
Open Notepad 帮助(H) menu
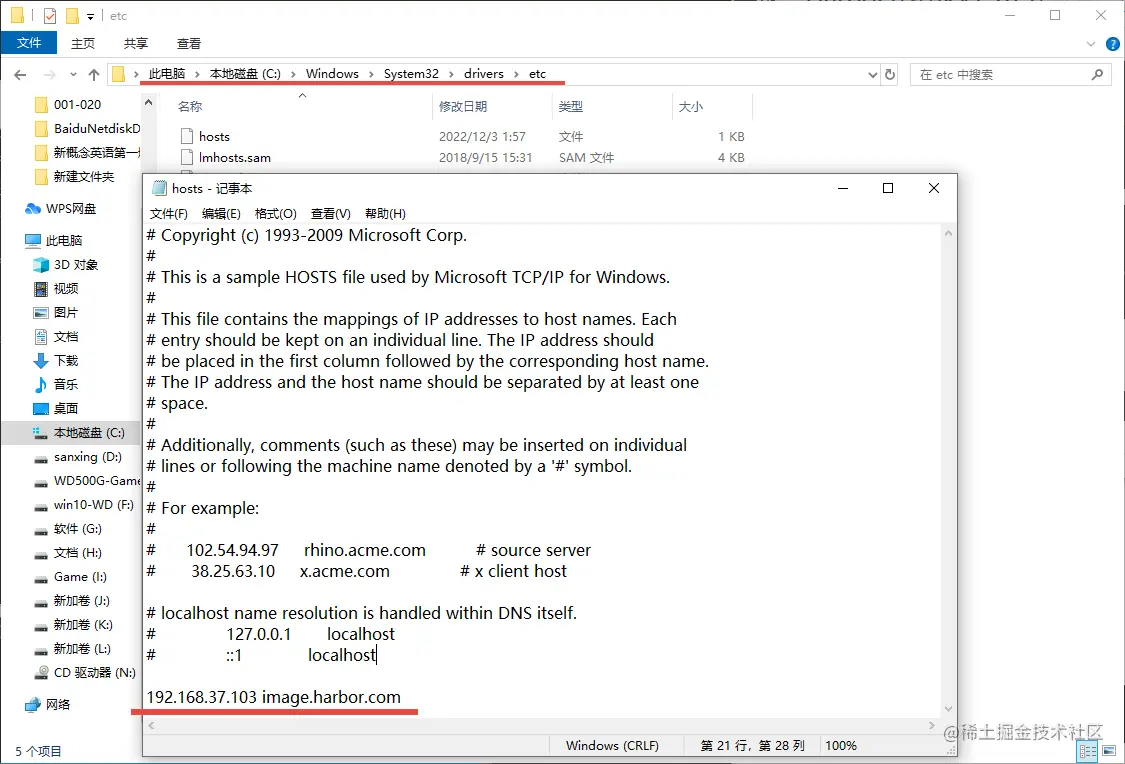pos(385,214)
